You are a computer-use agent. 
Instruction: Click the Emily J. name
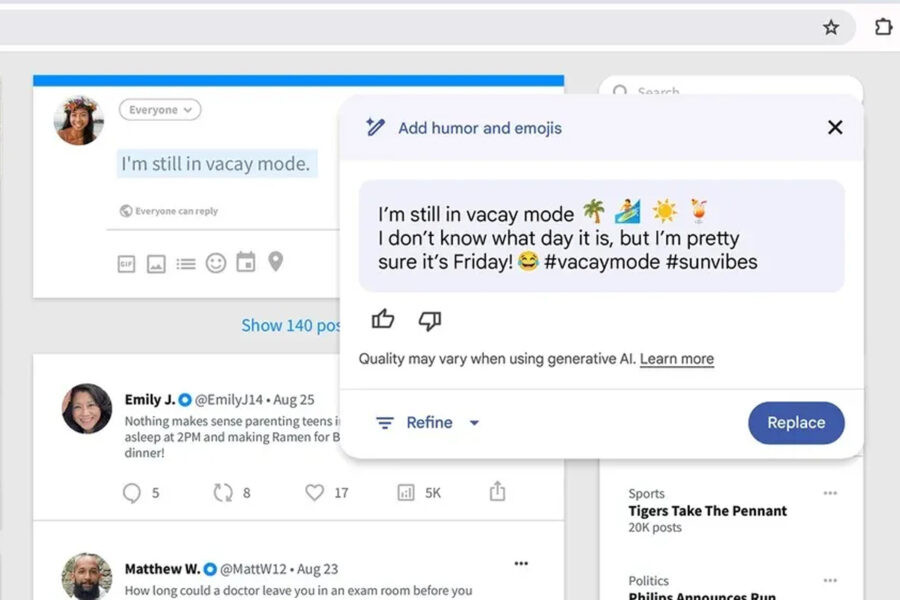click(x=150, y=399)
